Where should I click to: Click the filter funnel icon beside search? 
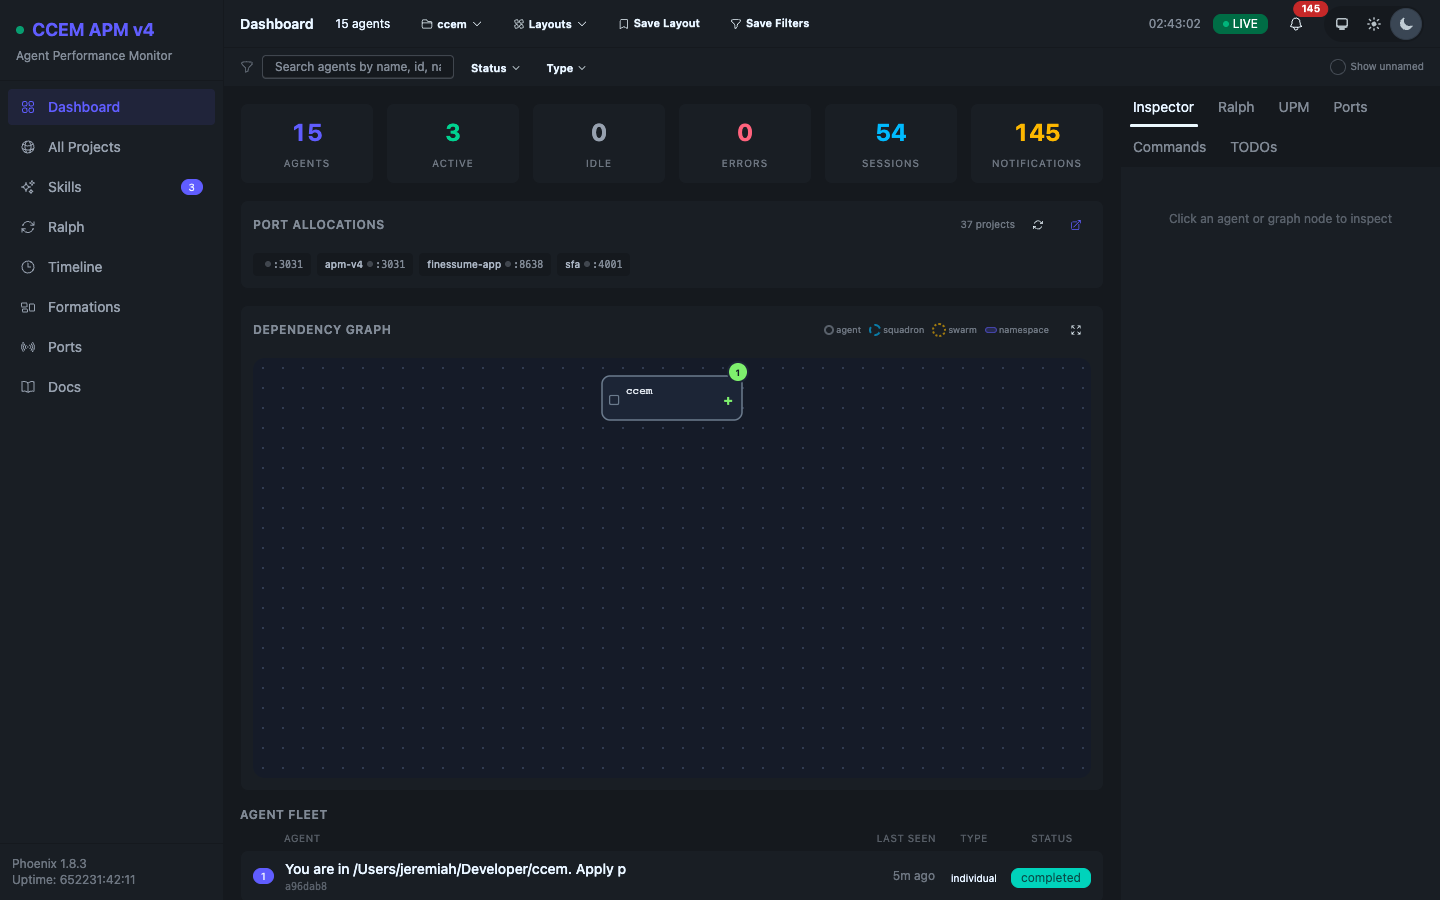(247, 67)
